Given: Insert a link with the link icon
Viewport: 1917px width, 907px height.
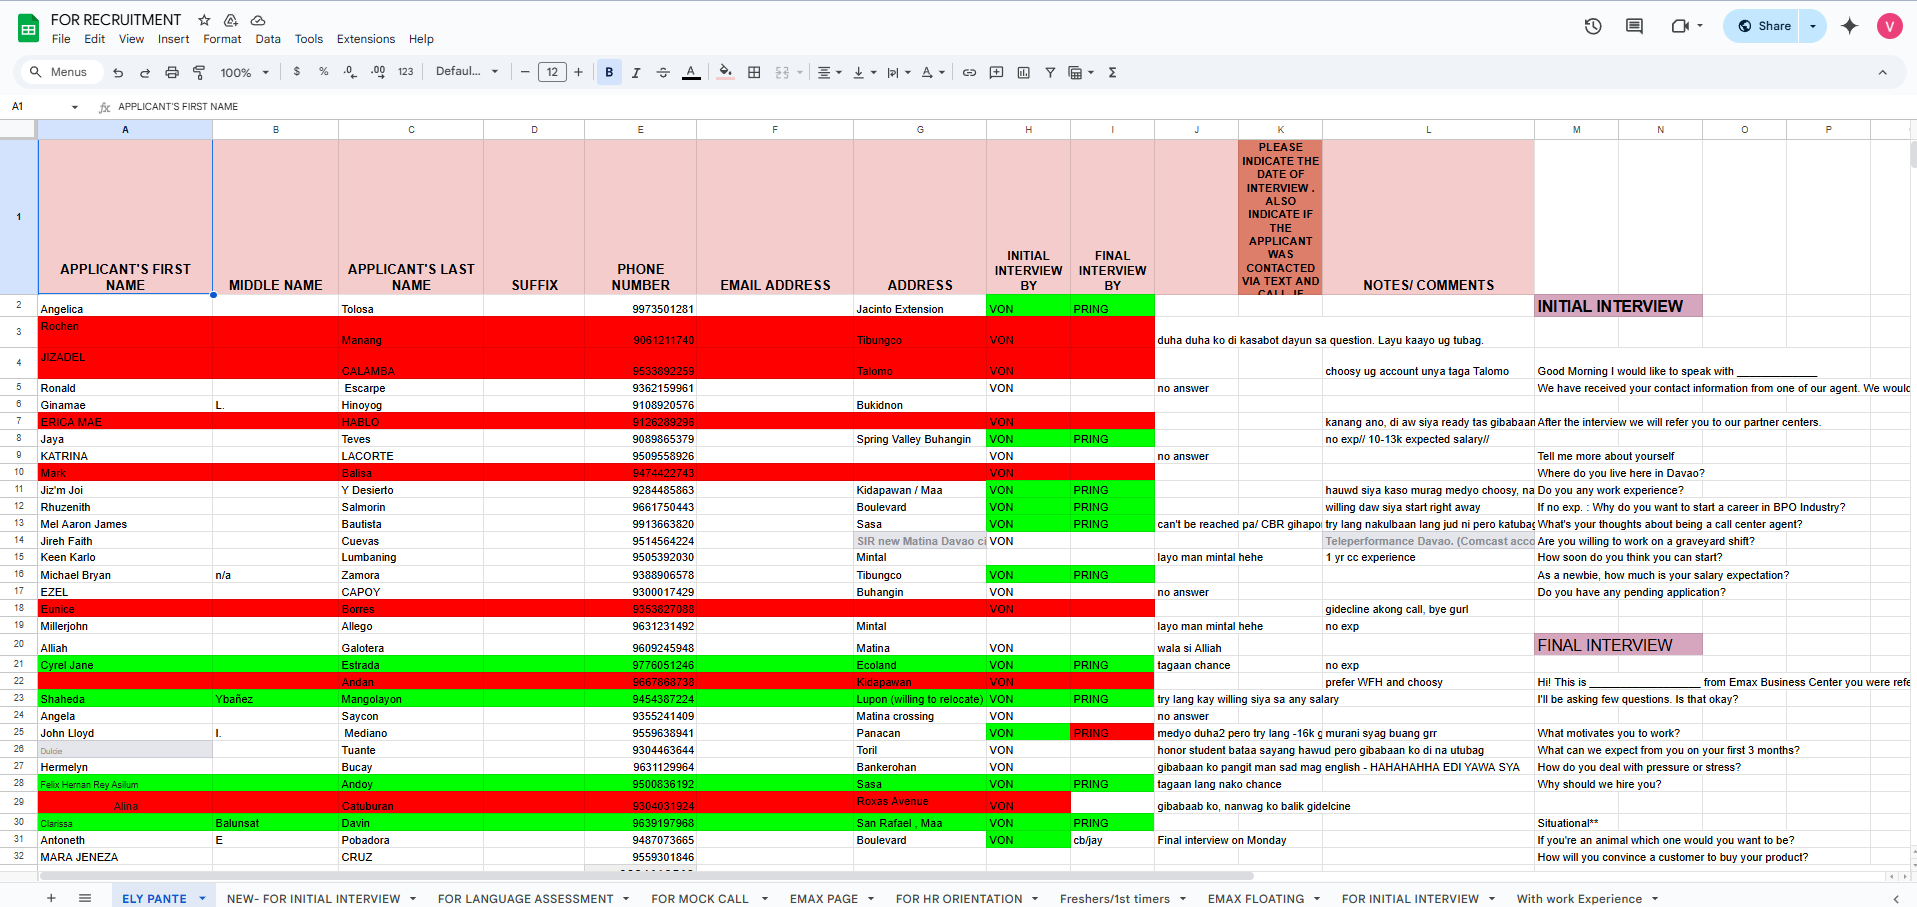Looking at the screenshot, I should pos(969,72).
